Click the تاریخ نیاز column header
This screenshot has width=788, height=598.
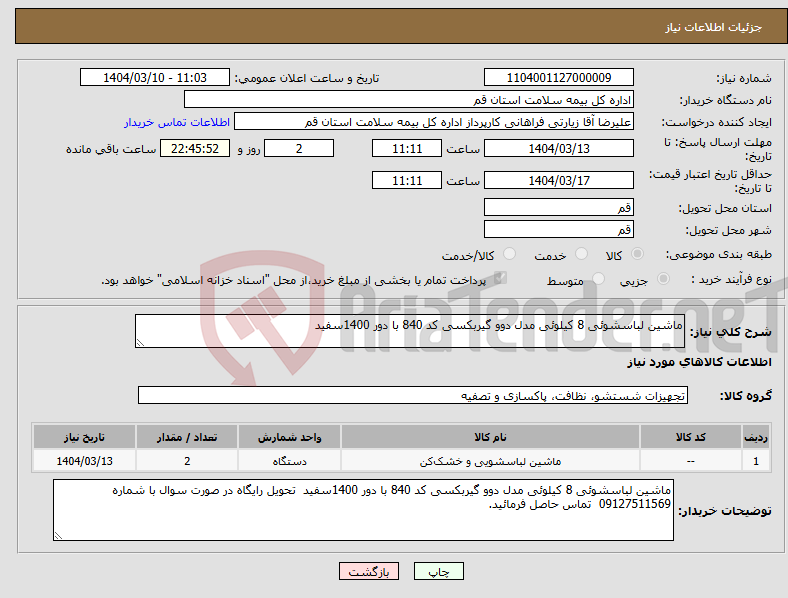pos(84,437)
